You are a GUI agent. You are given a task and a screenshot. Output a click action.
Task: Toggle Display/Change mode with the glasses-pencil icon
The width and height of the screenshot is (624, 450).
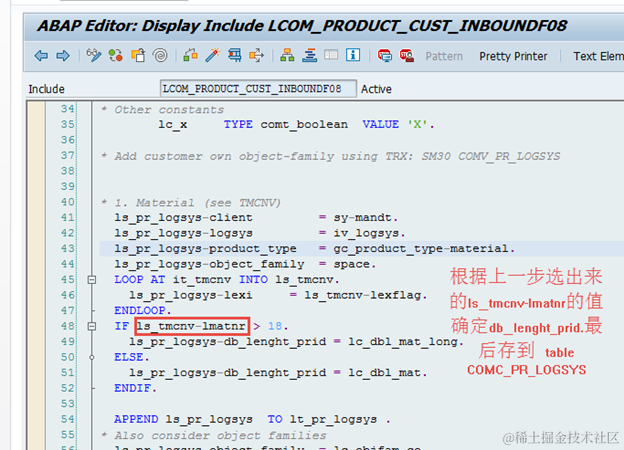[x=94, y=55]
